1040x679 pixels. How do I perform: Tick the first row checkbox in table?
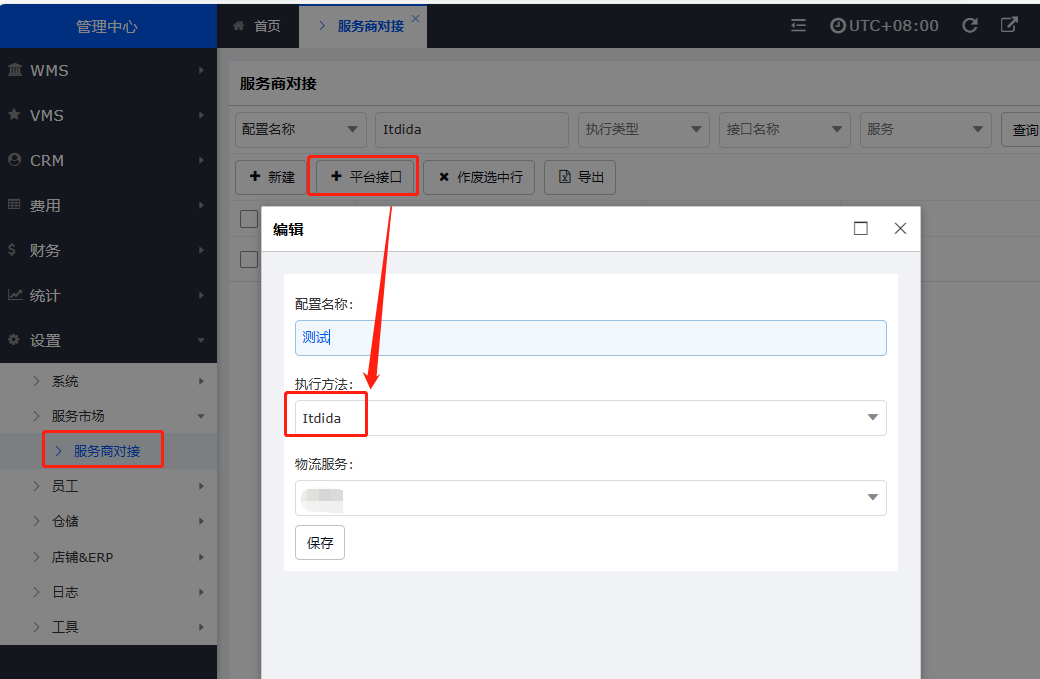tap(249, 219)
